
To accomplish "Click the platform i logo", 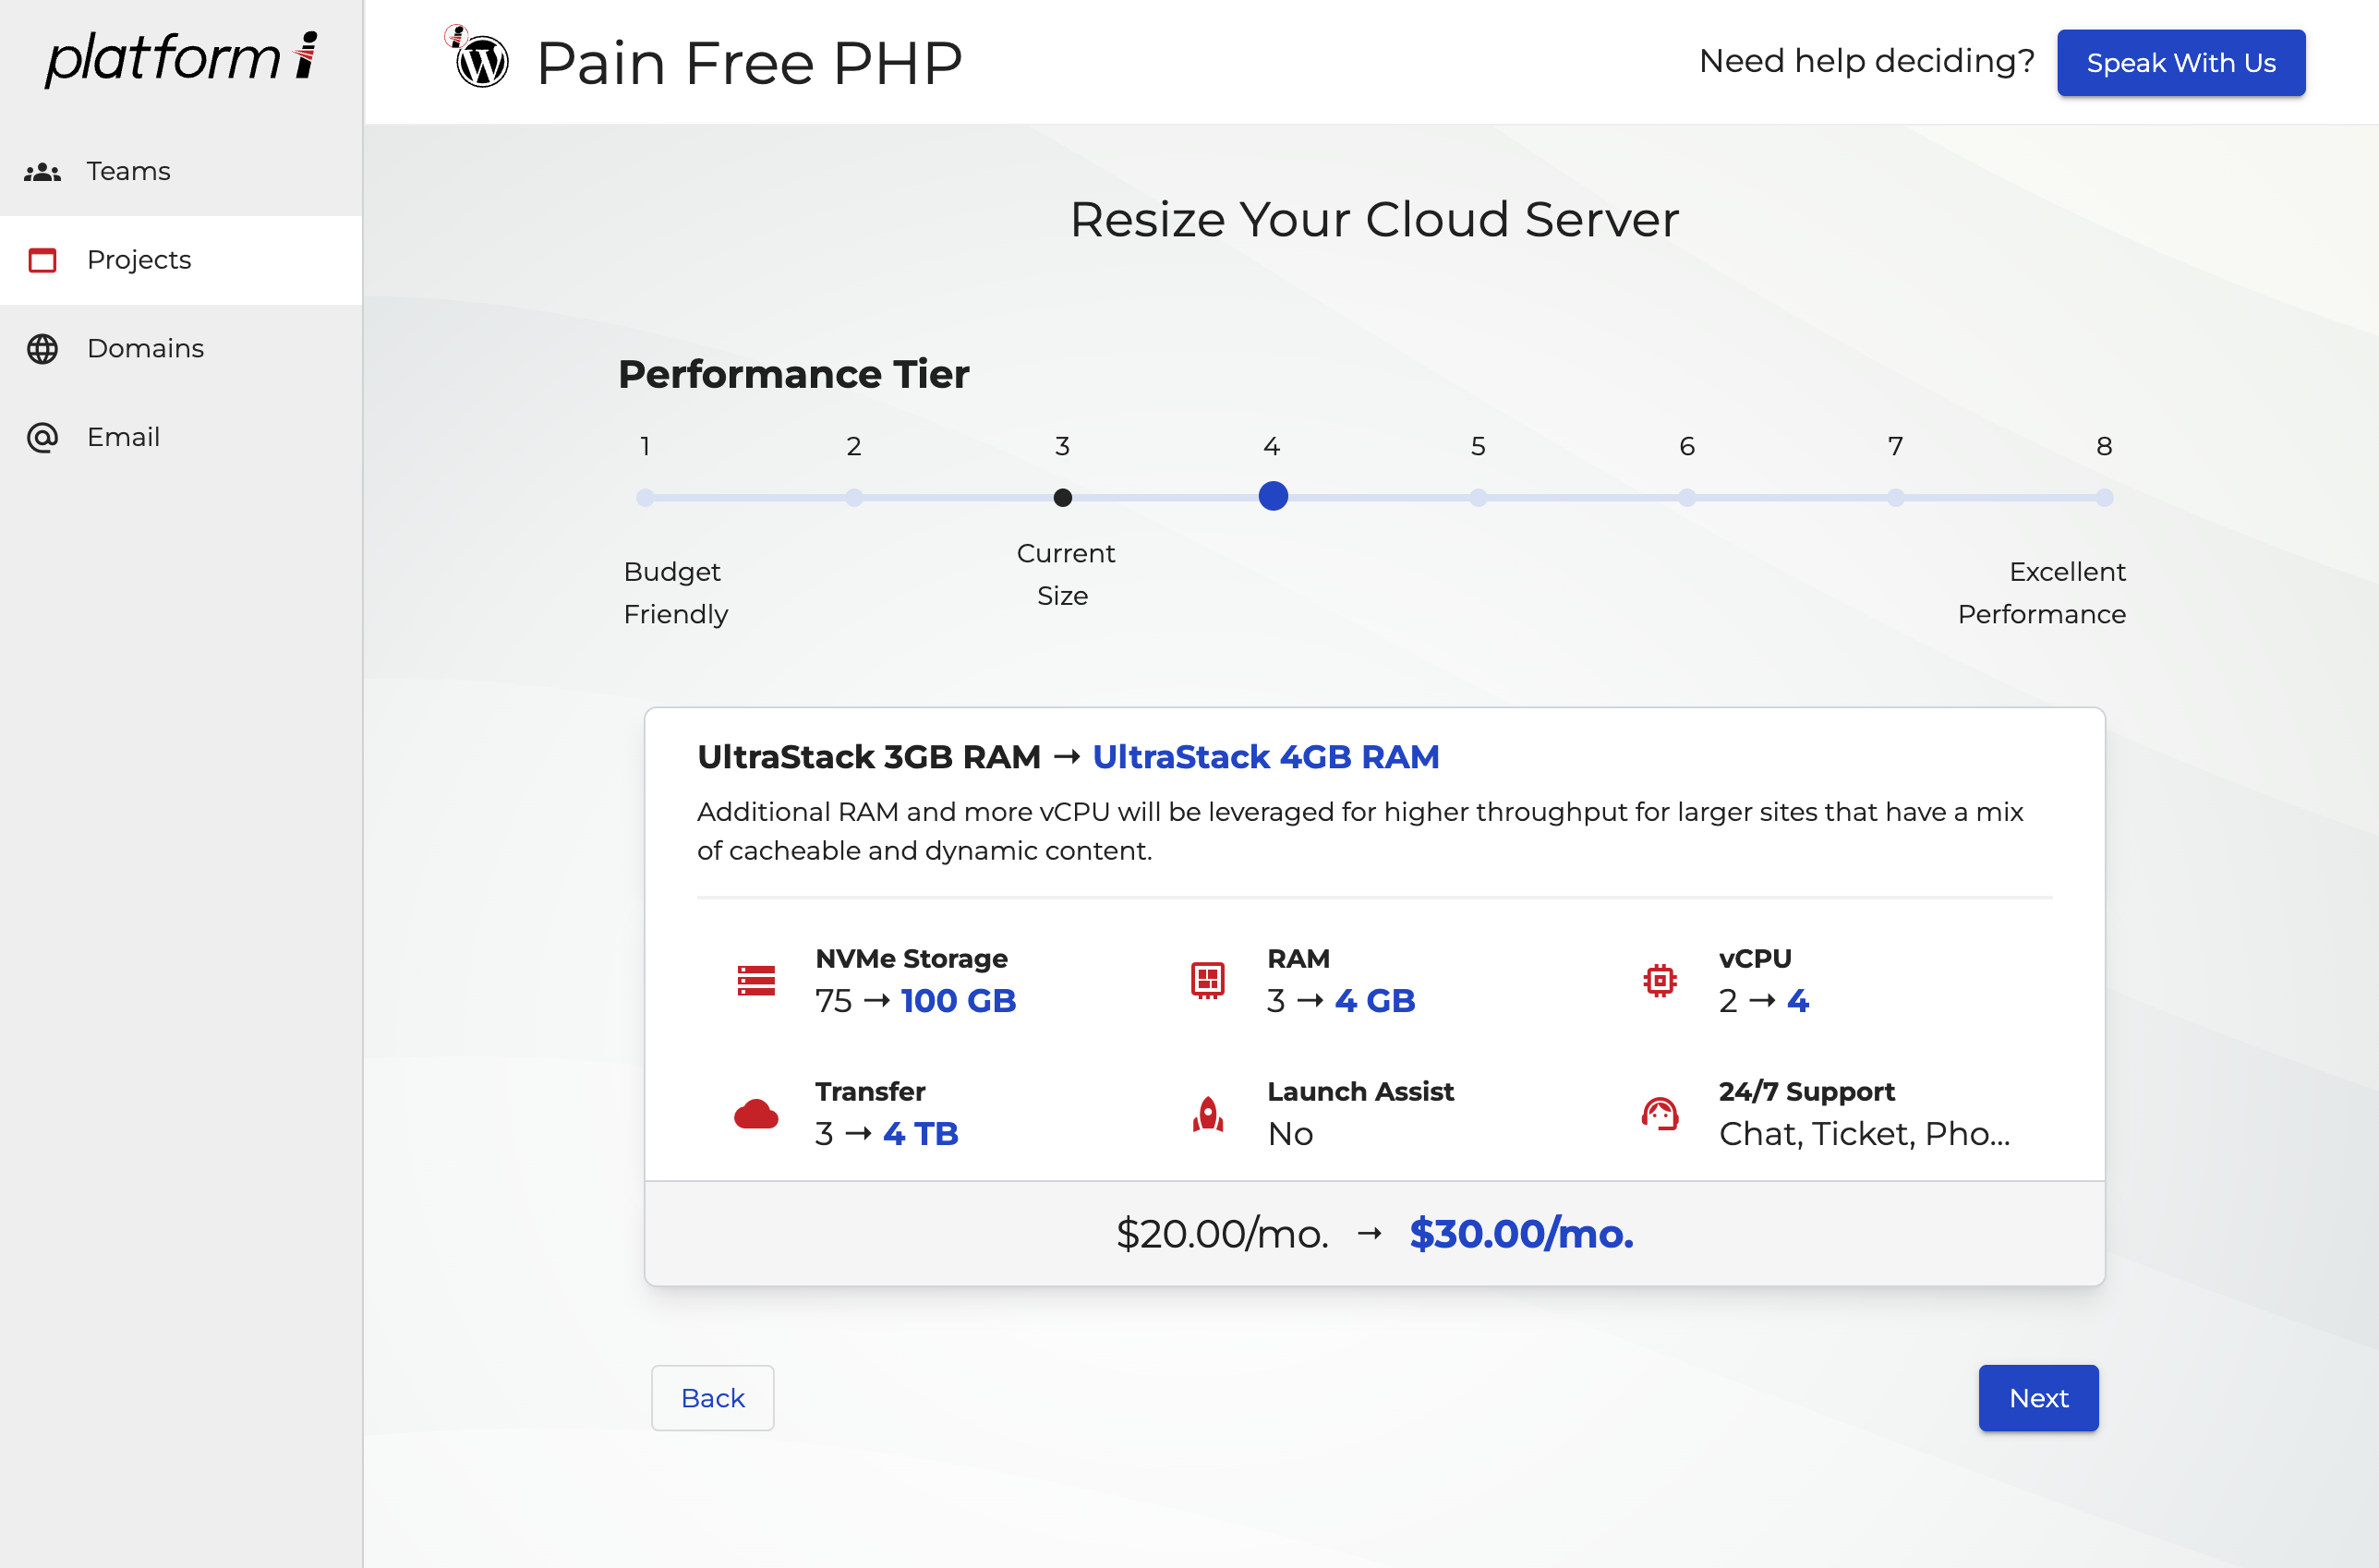I will (181, 58).
